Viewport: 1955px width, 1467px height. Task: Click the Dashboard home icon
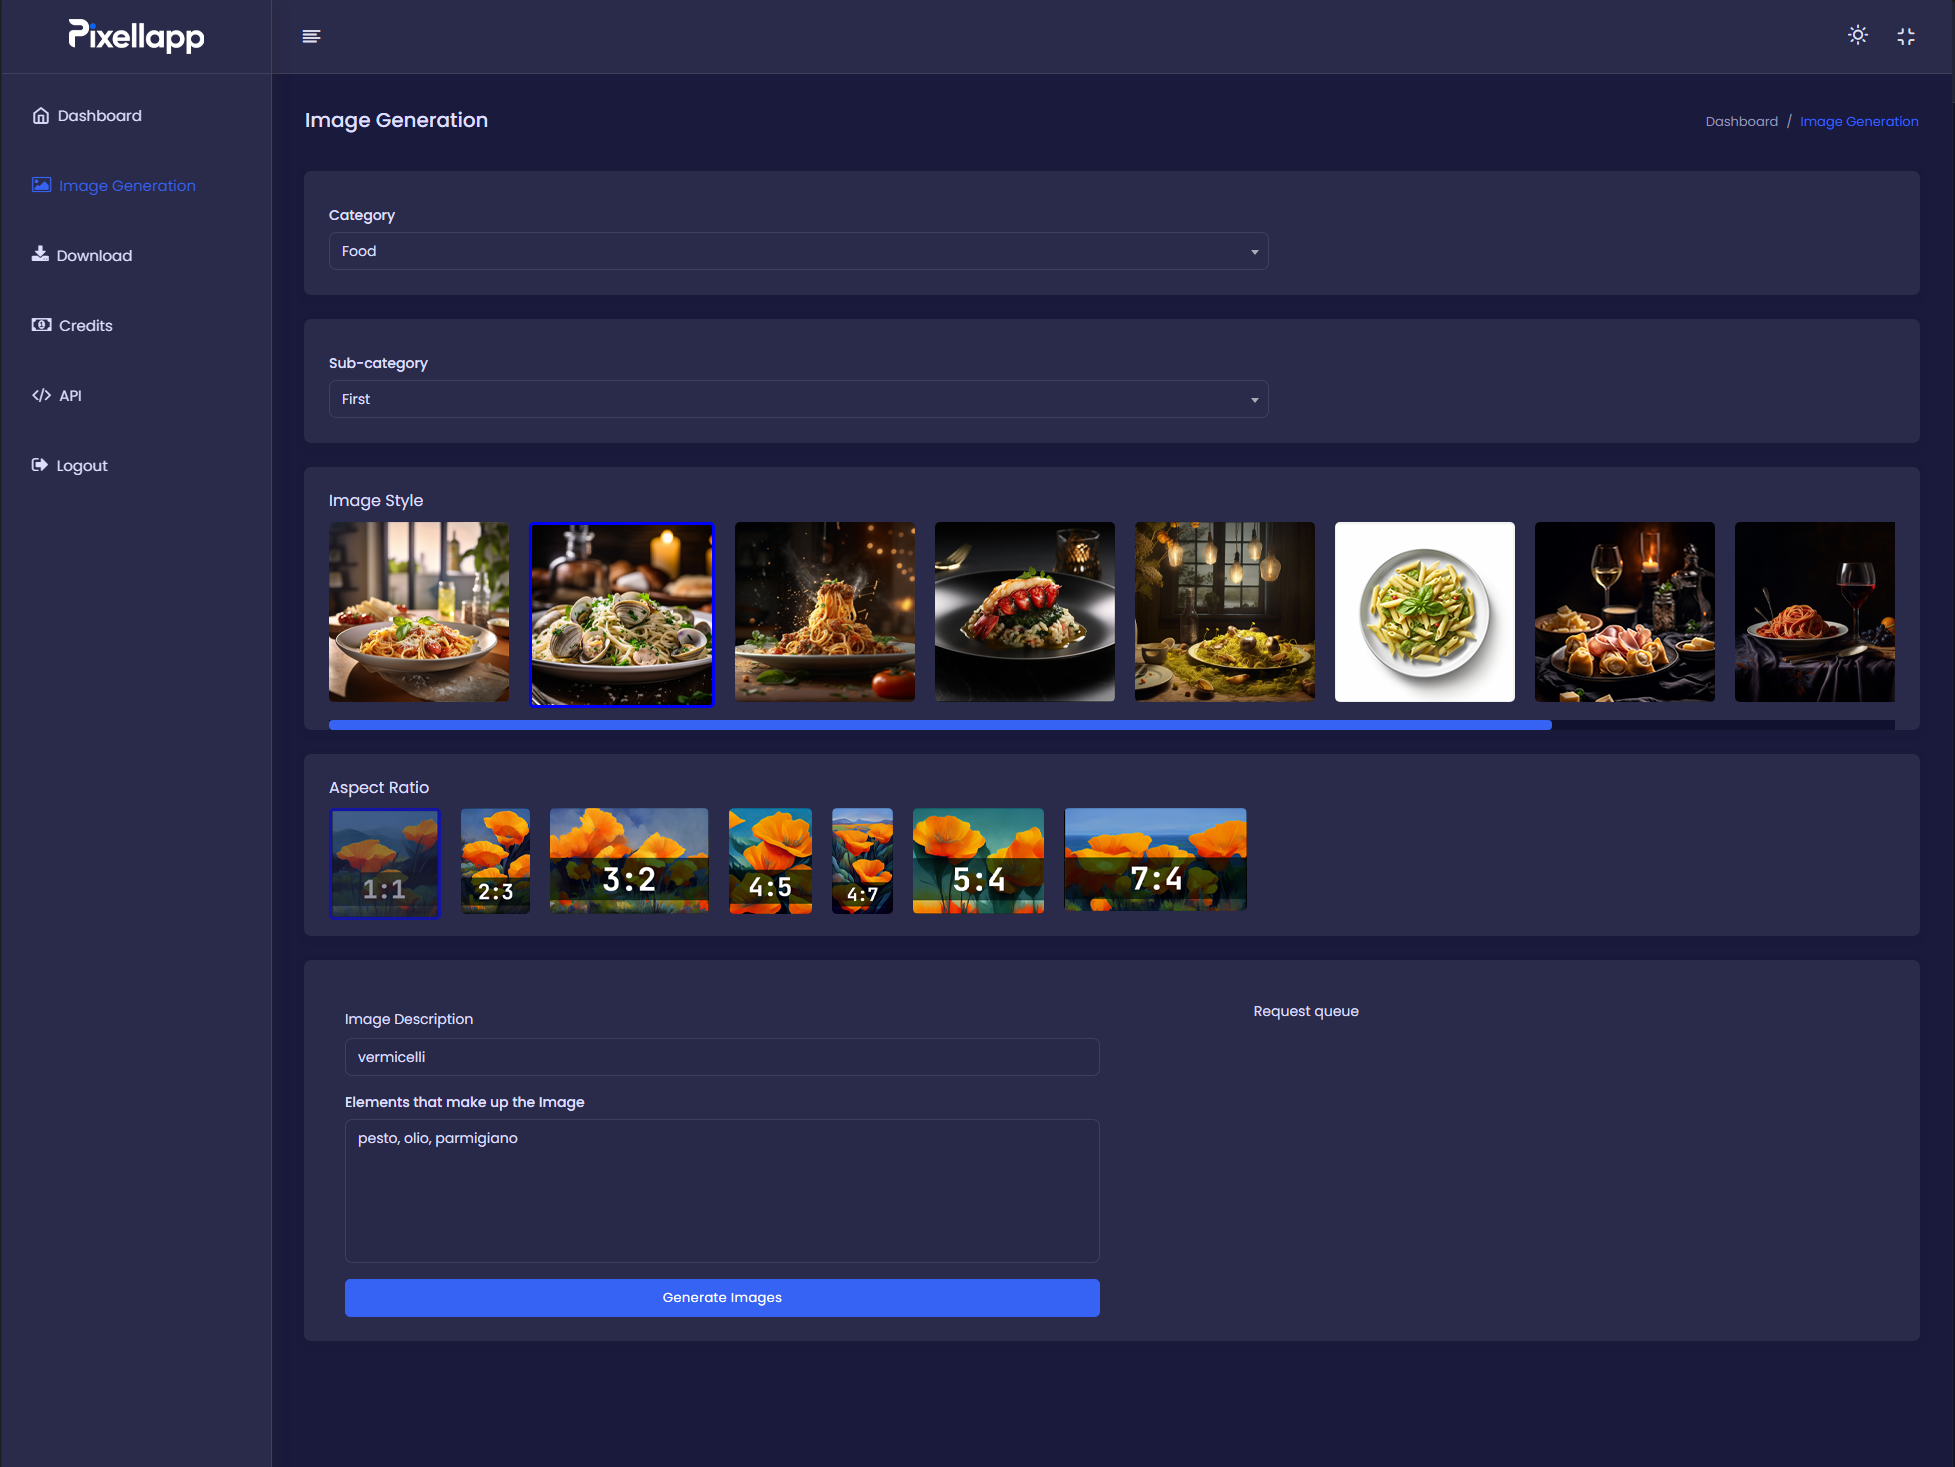[x=41, y=115]
